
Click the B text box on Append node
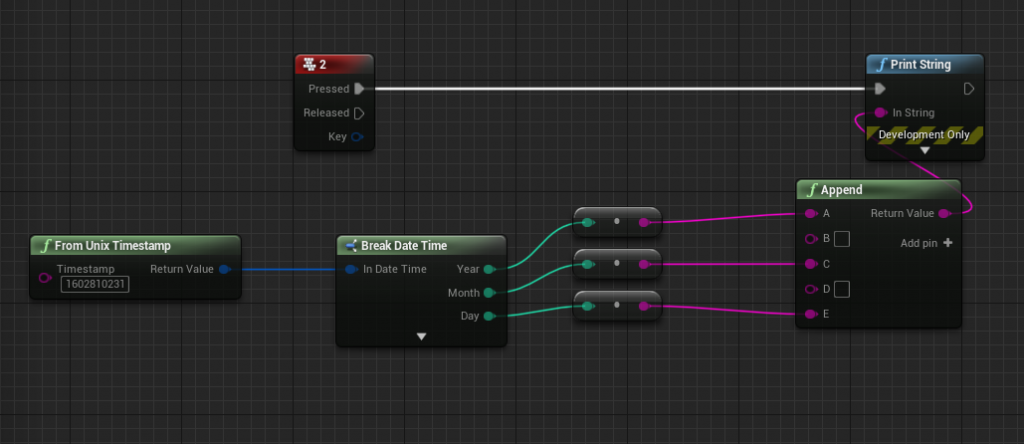(x=842, y=239)
